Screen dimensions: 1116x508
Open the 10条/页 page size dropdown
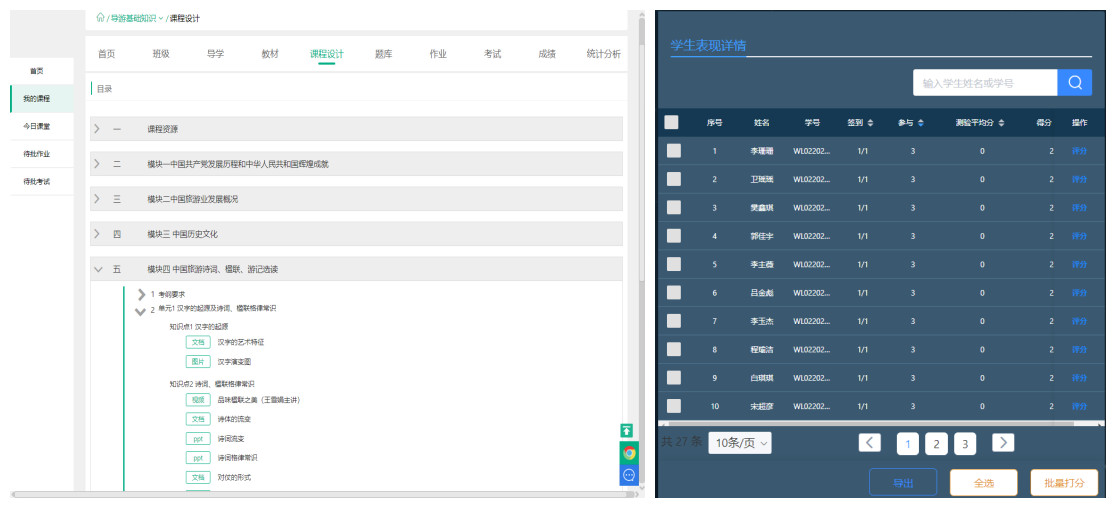[740, 443]
